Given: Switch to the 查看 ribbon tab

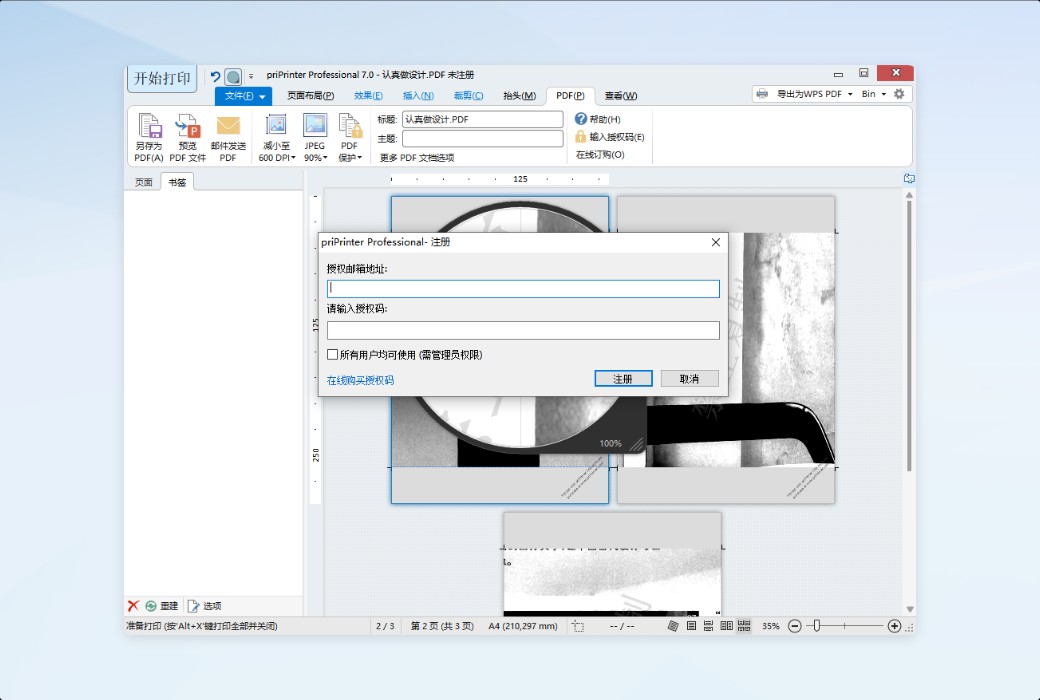Looking at the screenshot, I should [621, 96].
